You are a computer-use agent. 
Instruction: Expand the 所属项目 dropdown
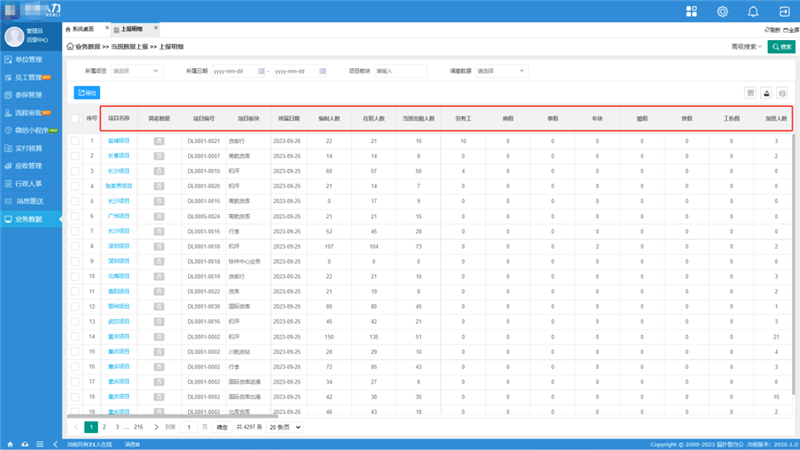[x=135, y=71]
